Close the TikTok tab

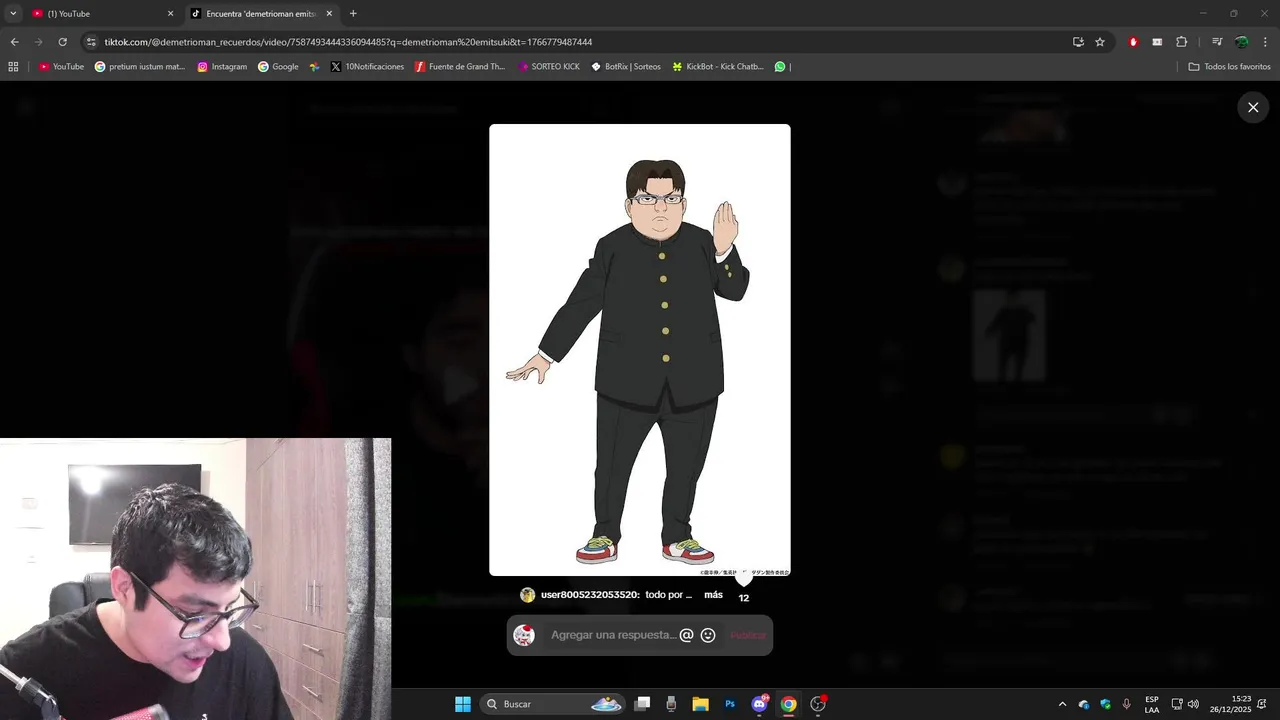point(329,14)
